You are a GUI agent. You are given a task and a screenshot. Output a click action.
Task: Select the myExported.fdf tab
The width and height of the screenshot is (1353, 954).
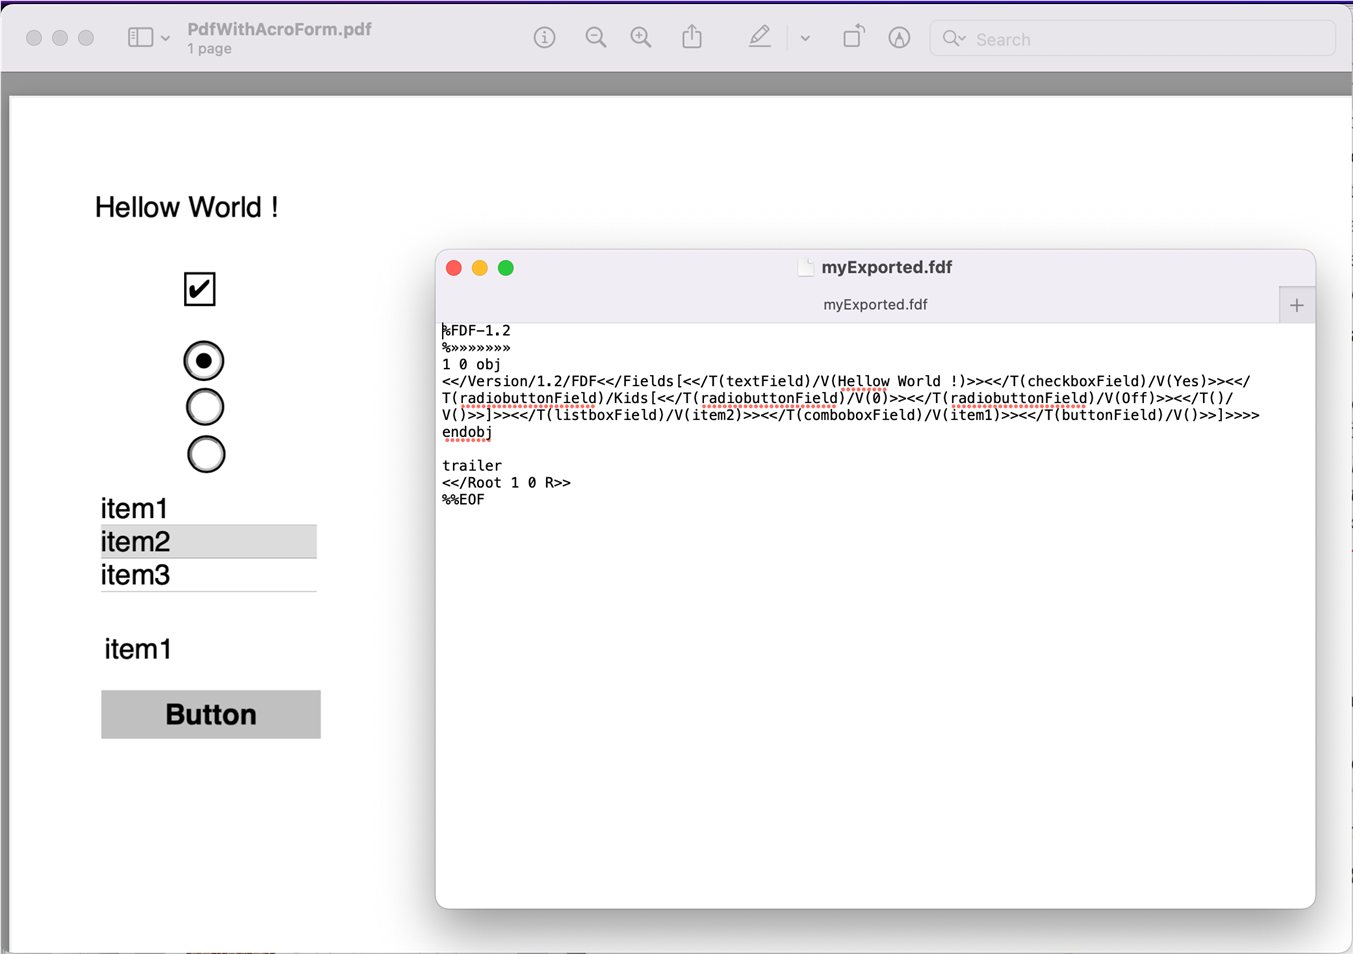(x=875, y=305)
